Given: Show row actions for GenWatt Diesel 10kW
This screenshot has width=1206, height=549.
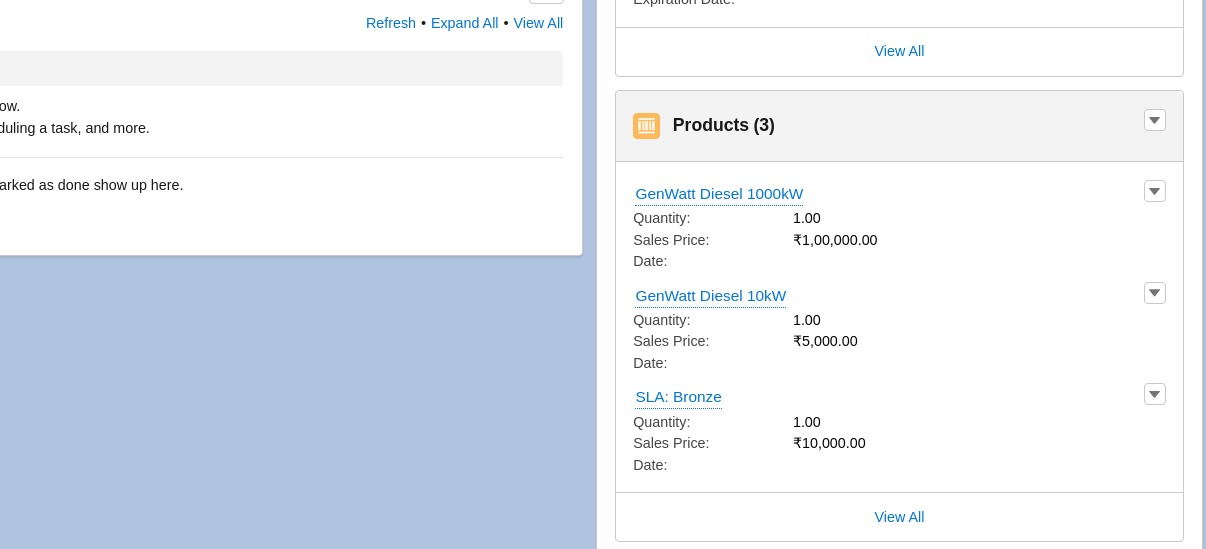Looking at the screenshot, I should (x=1154, y=293).
